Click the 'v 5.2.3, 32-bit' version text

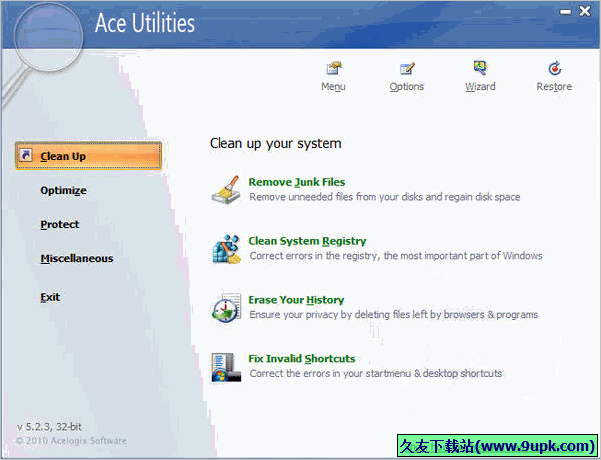pyautogui.click(x=49, y=427)
